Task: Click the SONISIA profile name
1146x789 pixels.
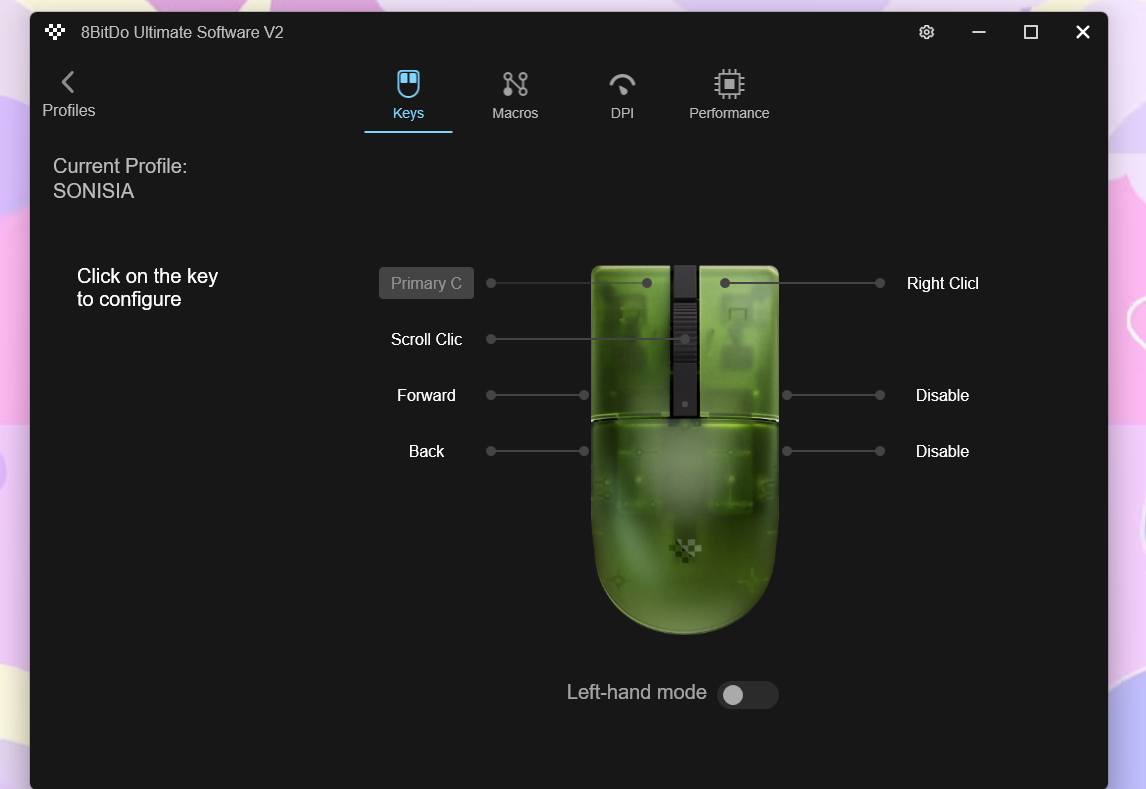Action: click(94, 191)
